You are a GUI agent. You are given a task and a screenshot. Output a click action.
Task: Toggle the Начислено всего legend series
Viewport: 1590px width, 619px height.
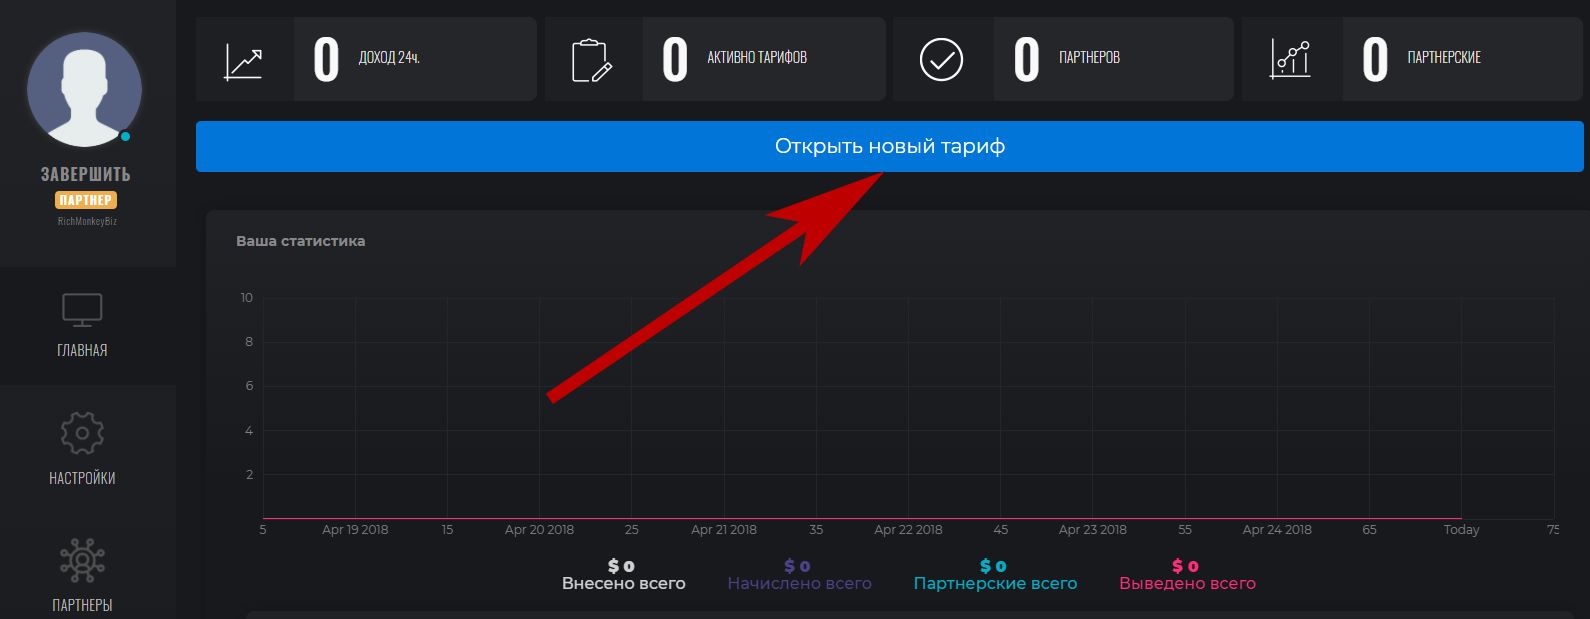pos(799,575)
